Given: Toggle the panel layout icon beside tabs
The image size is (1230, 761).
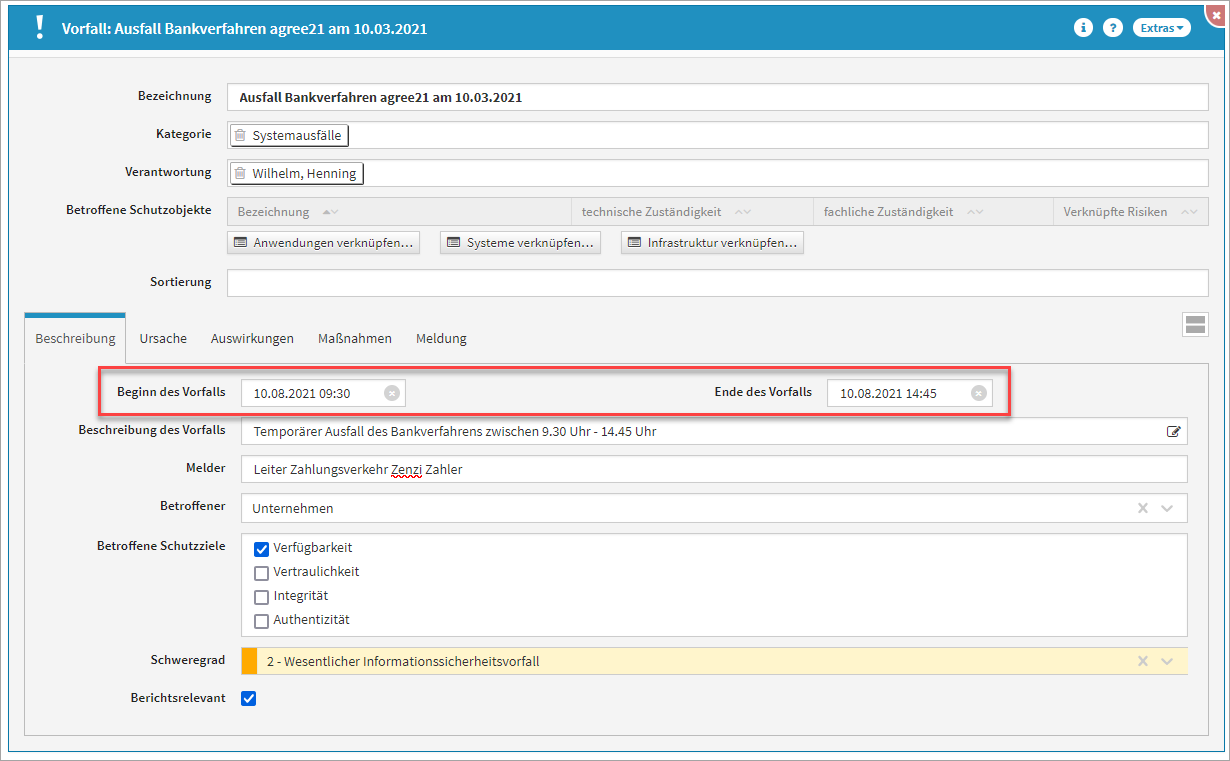Looking at the screenshot, I should click(1195, 324).
